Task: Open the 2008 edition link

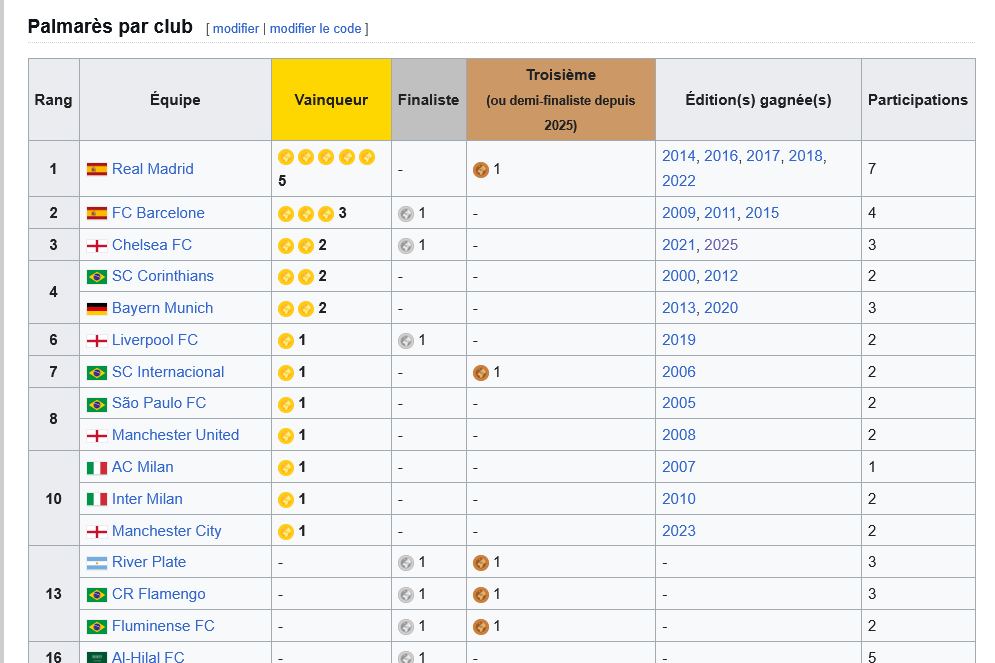Action: point(678,435)
